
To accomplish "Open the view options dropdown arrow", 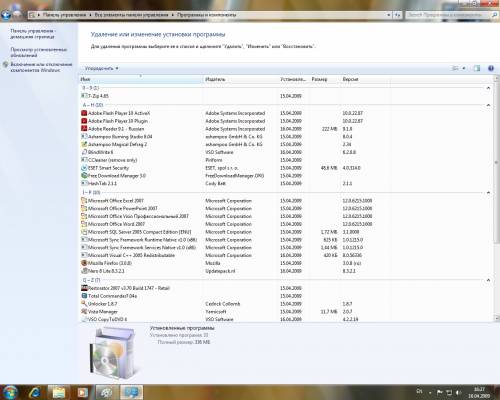I will click(464, 68).
